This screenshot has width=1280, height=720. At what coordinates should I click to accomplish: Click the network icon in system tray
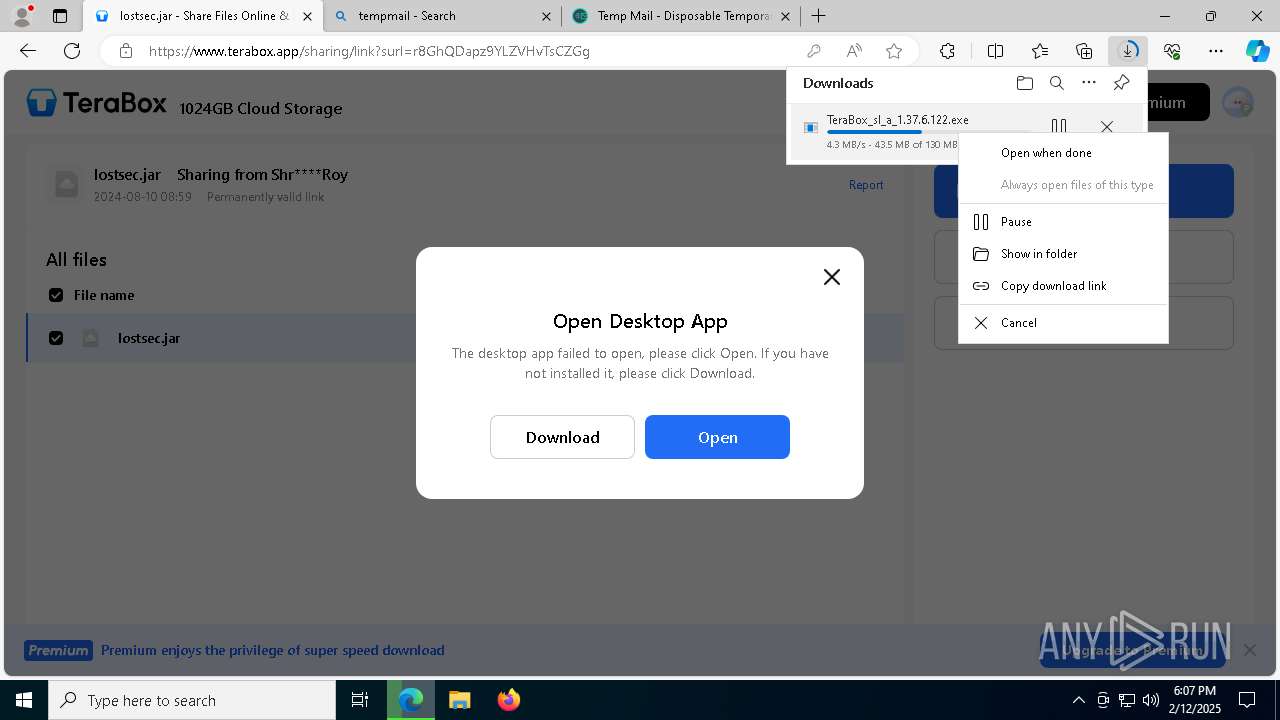(x=1127, y=700)
